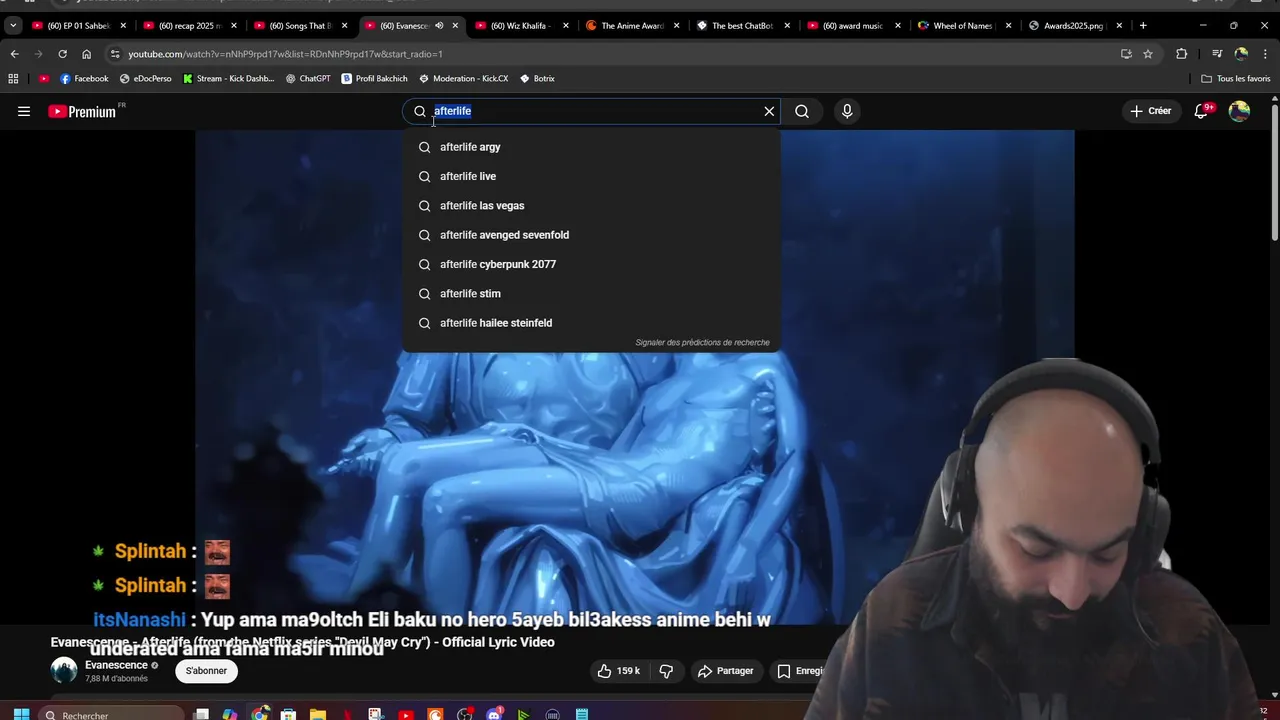Open the Evanescence channel avatar
The height and width of the screenshot is (720, 1280).
(64, 671)
